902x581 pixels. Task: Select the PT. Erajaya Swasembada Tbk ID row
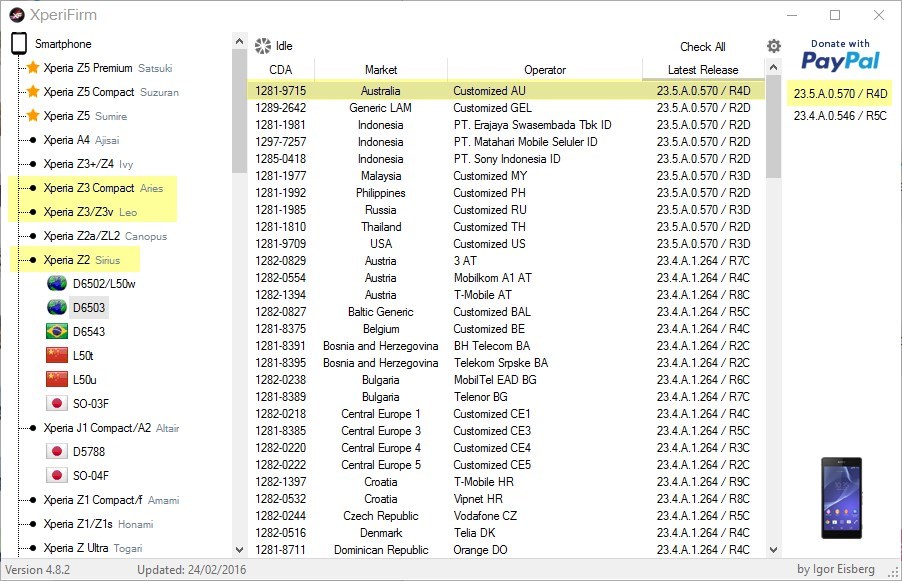point(506,125)
